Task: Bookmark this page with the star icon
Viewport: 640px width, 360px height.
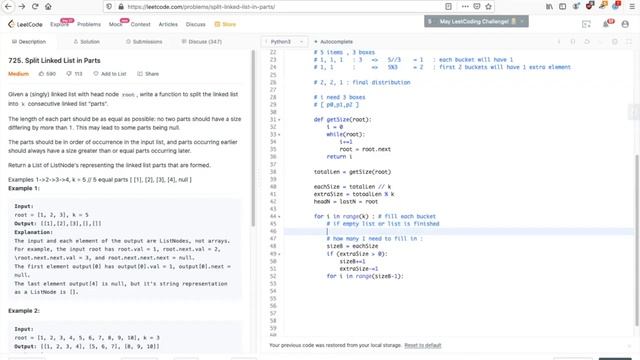Action: tap(488, 7)
